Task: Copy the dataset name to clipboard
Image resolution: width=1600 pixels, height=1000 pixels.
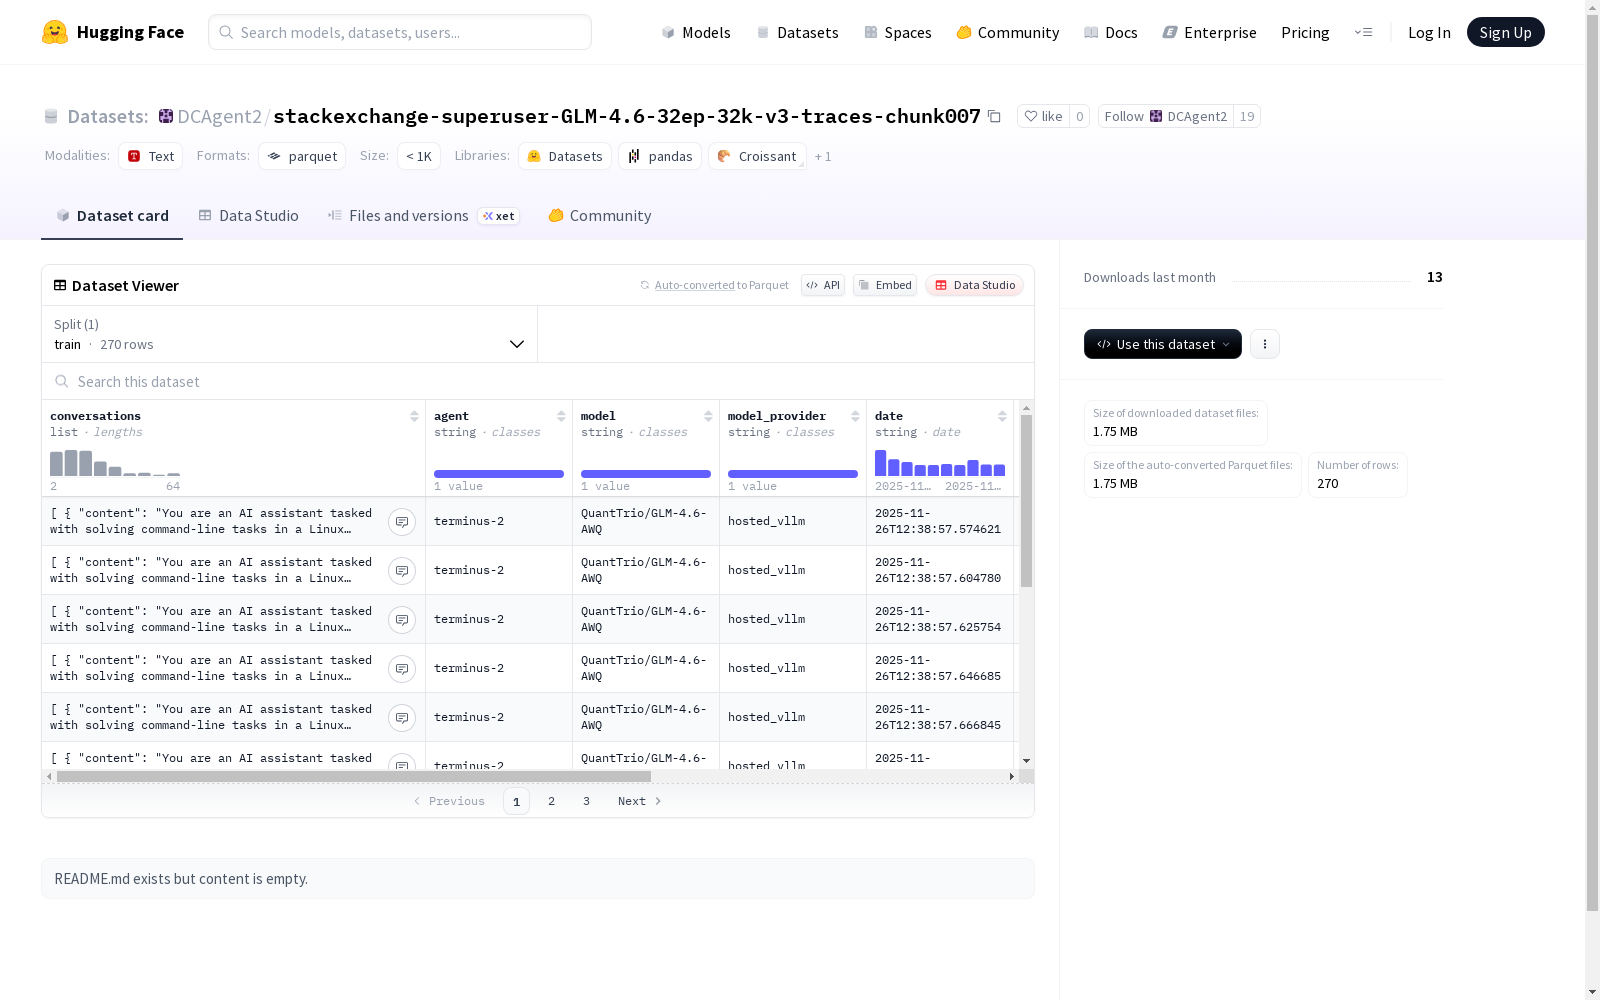Action: click(x=994, y=116)
